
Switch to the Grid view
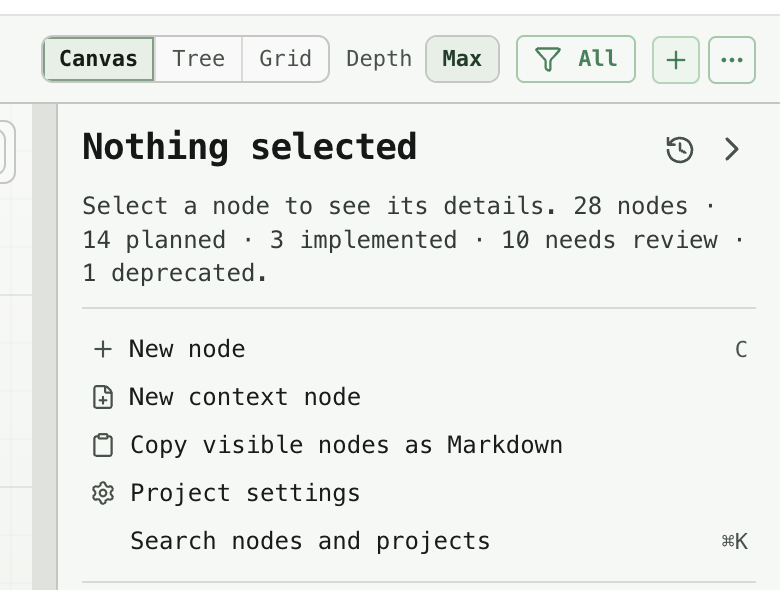[x=286, y=59]
